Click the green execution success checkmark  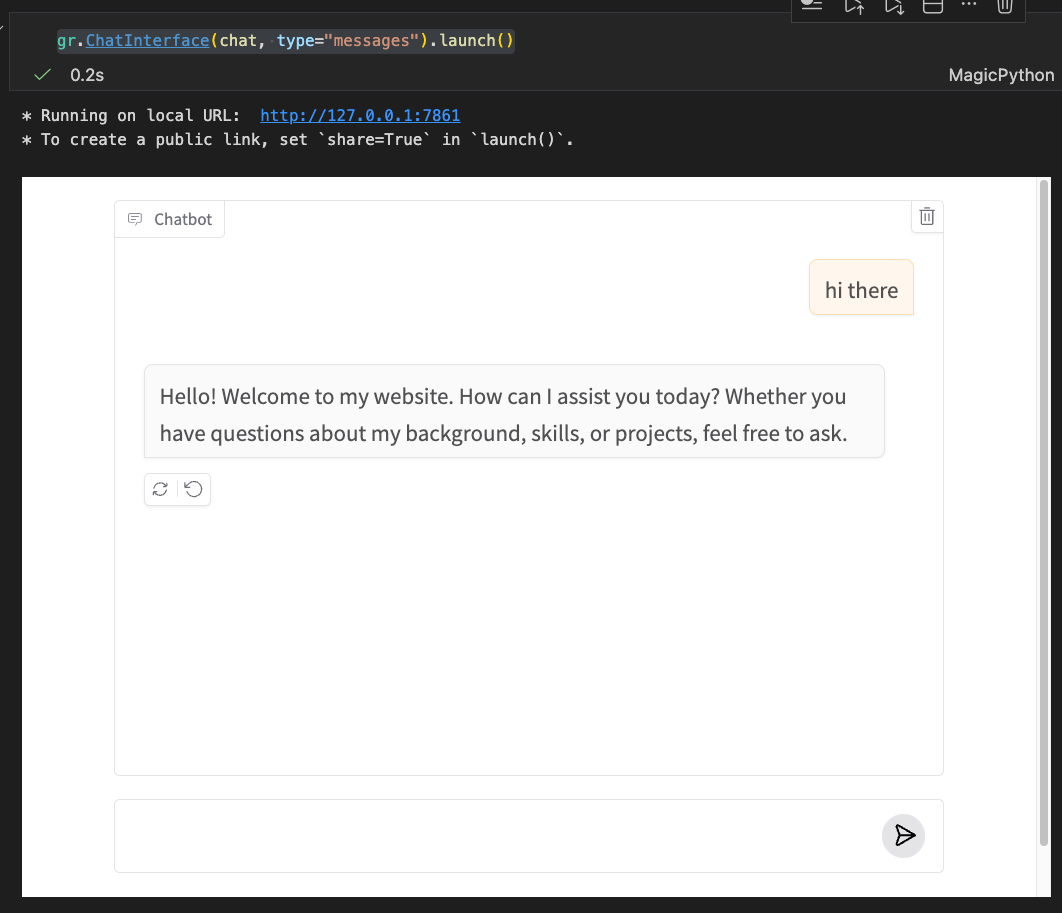(42, 75)
